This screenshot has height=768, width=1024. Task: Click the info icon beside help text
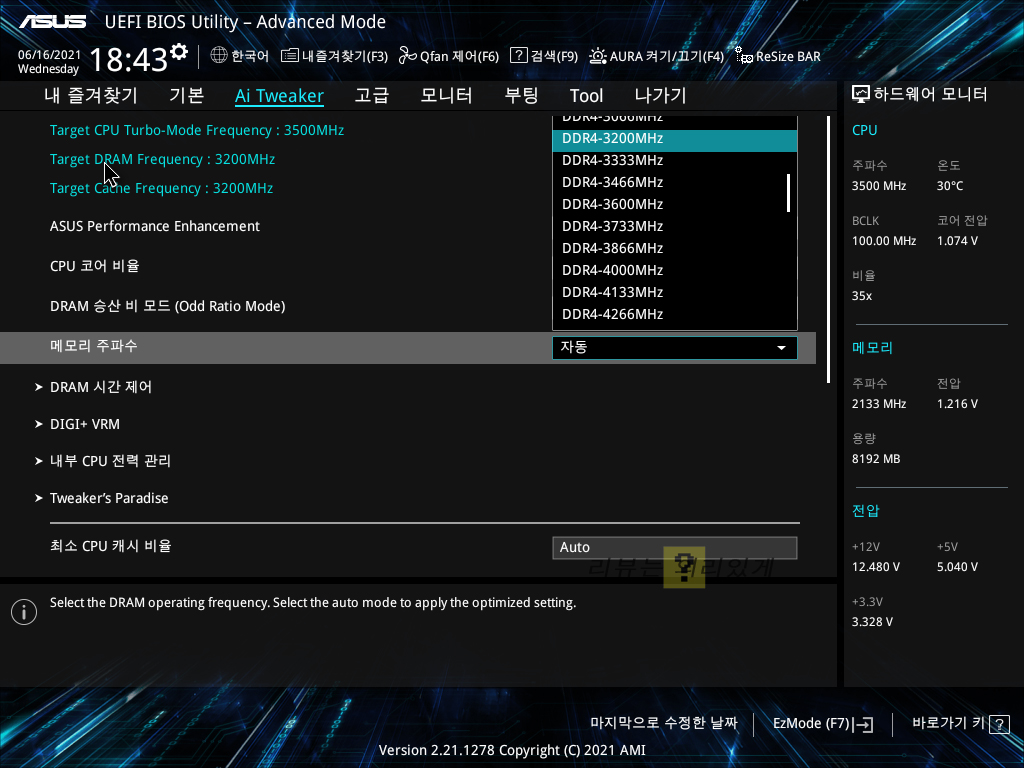[x=24, y=612]
